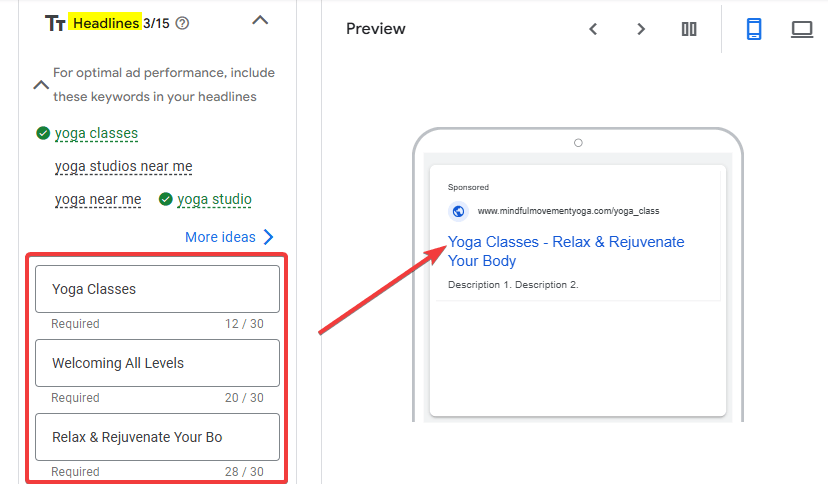Show the previous ad preview
The height and width of the screenshot is (484, 828).
(593, 29)
